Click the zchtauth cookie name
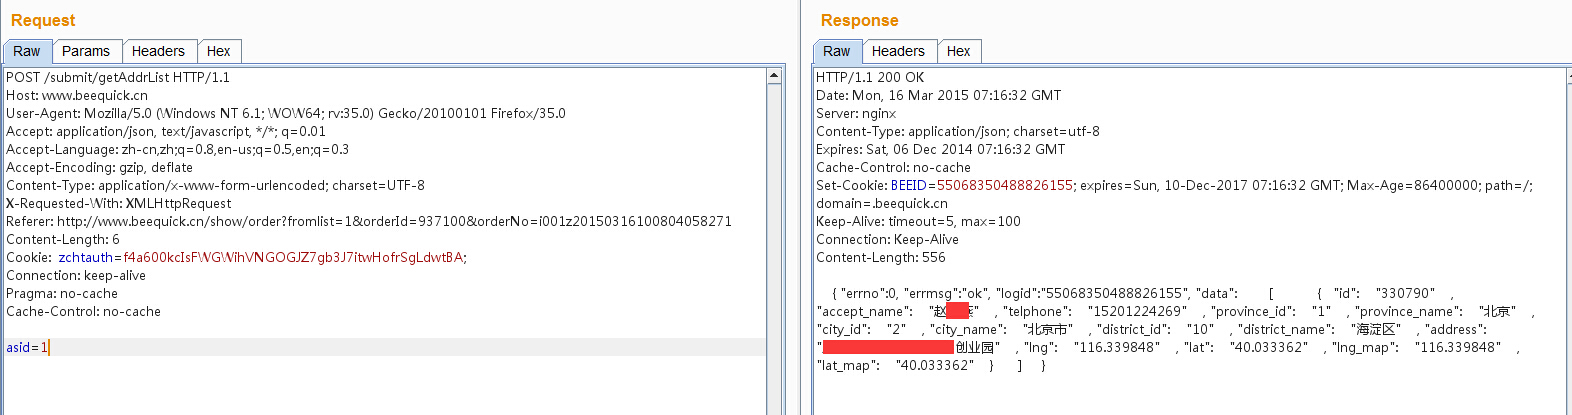The image size is (1572, 415). 85,257
